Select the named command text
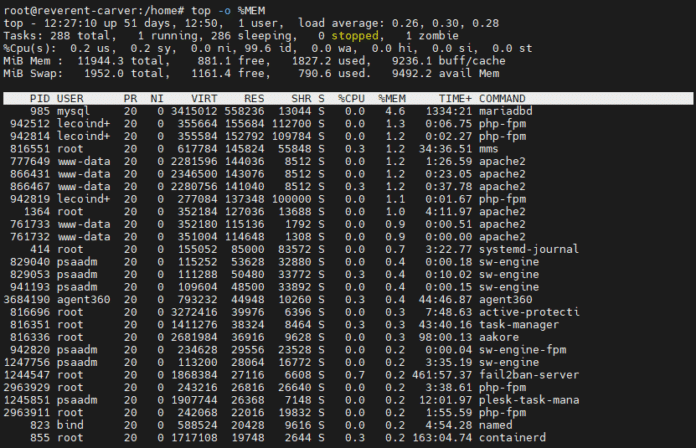Screen dimensions: 696x448 [x=495, y=425]
